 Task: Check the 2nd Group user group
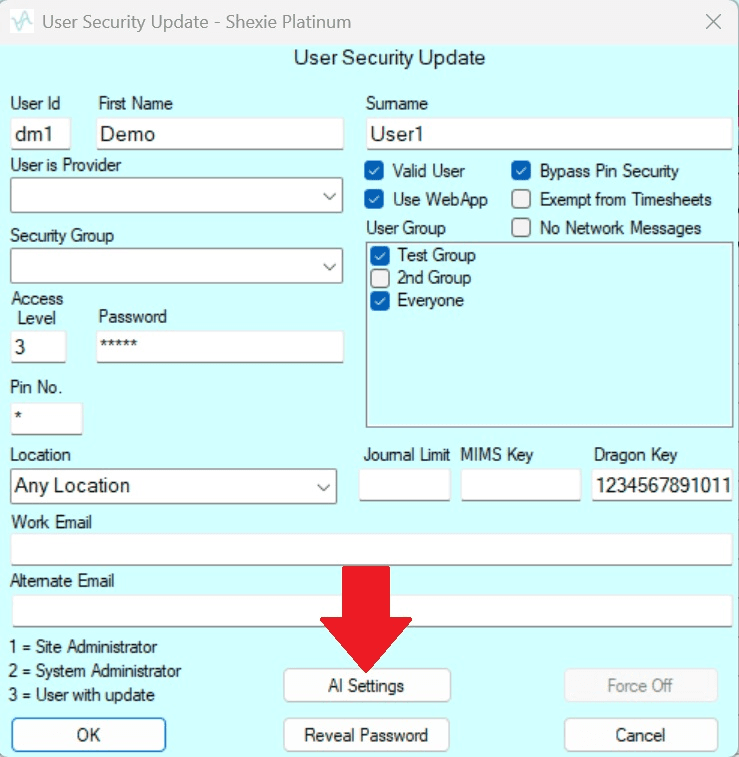380,278
